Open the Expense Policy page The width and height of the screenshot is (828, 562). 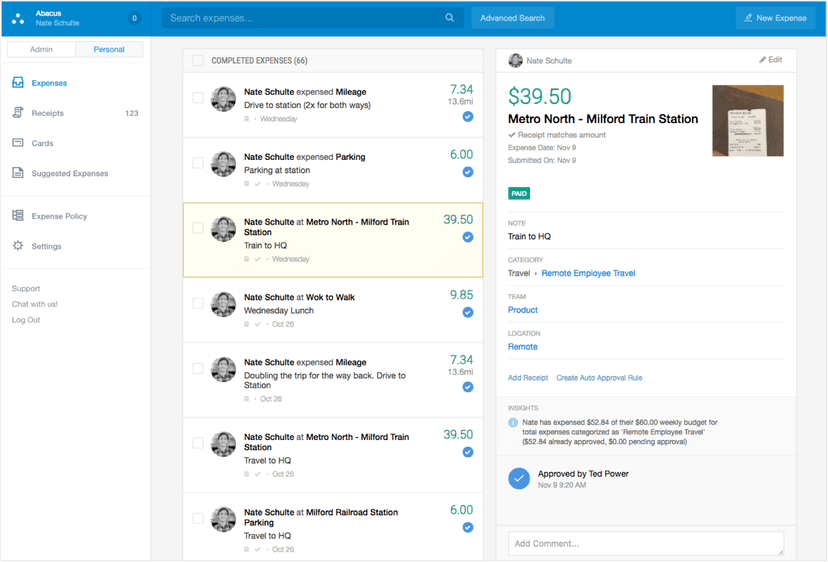[x=59, y=216]
